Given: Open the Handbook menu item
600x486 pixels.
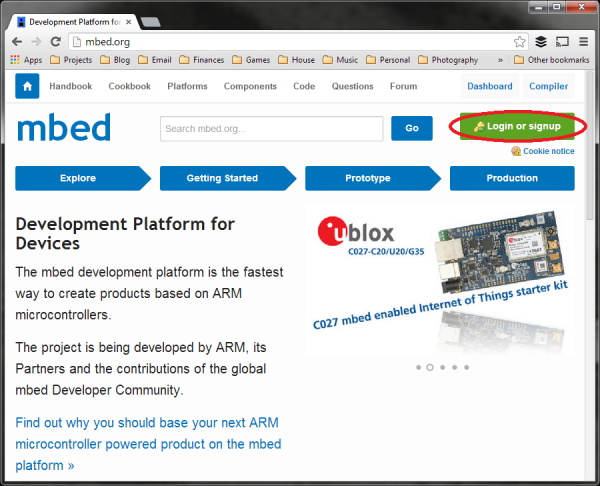Looking at the screenshot, I should tap(70, 87).
